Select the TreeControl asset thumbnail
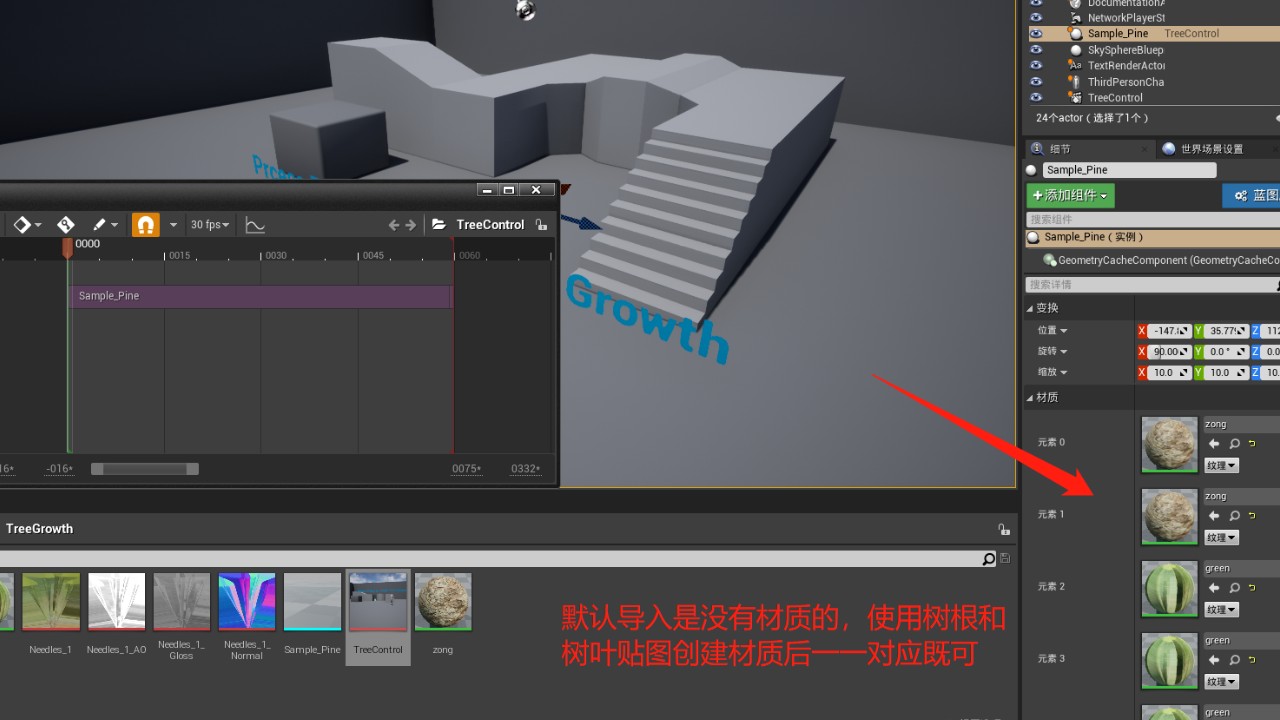Screen dimensions: 1280x720 (x=378, y=602)
